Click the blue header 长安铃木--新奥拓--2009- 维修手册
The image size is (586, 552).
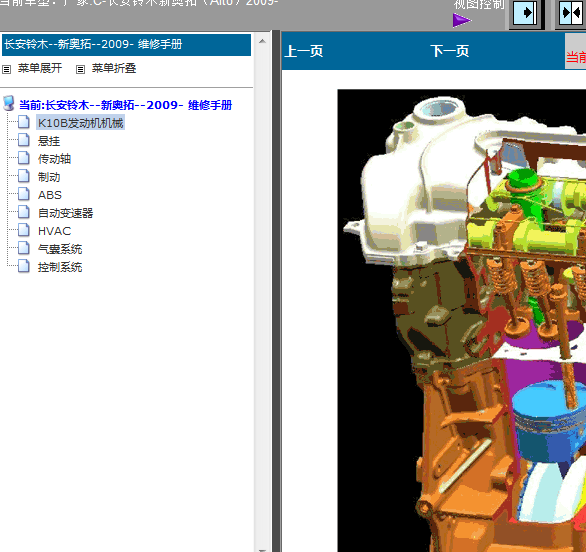[x=126, y=45]
